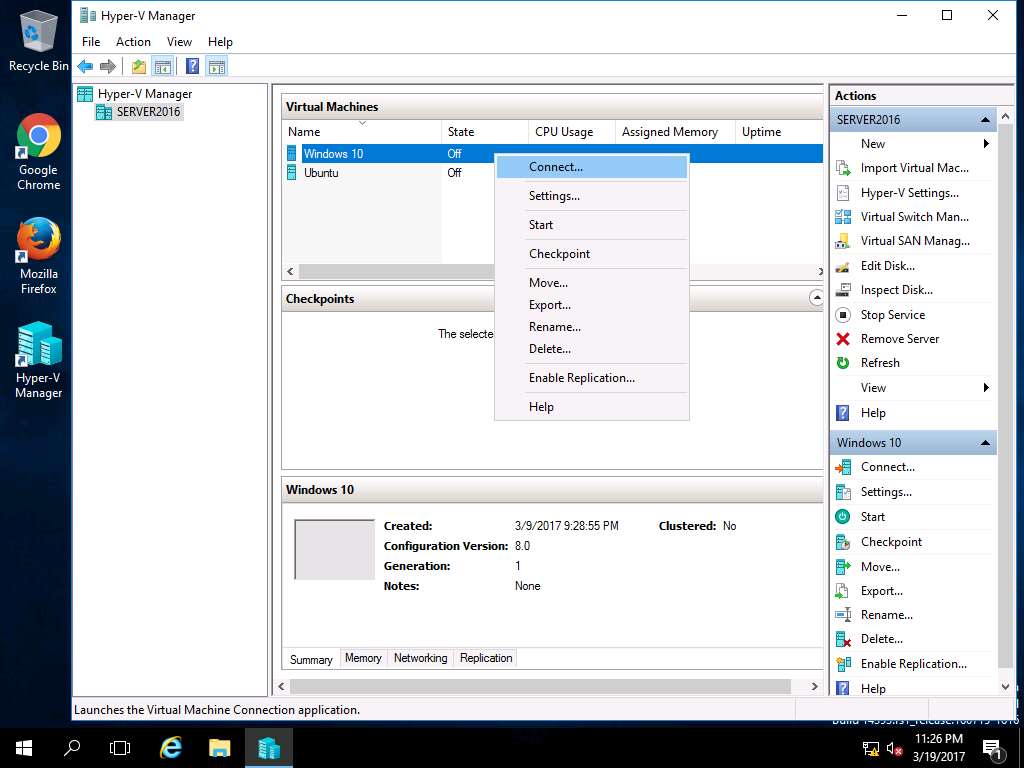
Task: Click Move in the Windows 10 actions section
Action: [x=880, y=566]
